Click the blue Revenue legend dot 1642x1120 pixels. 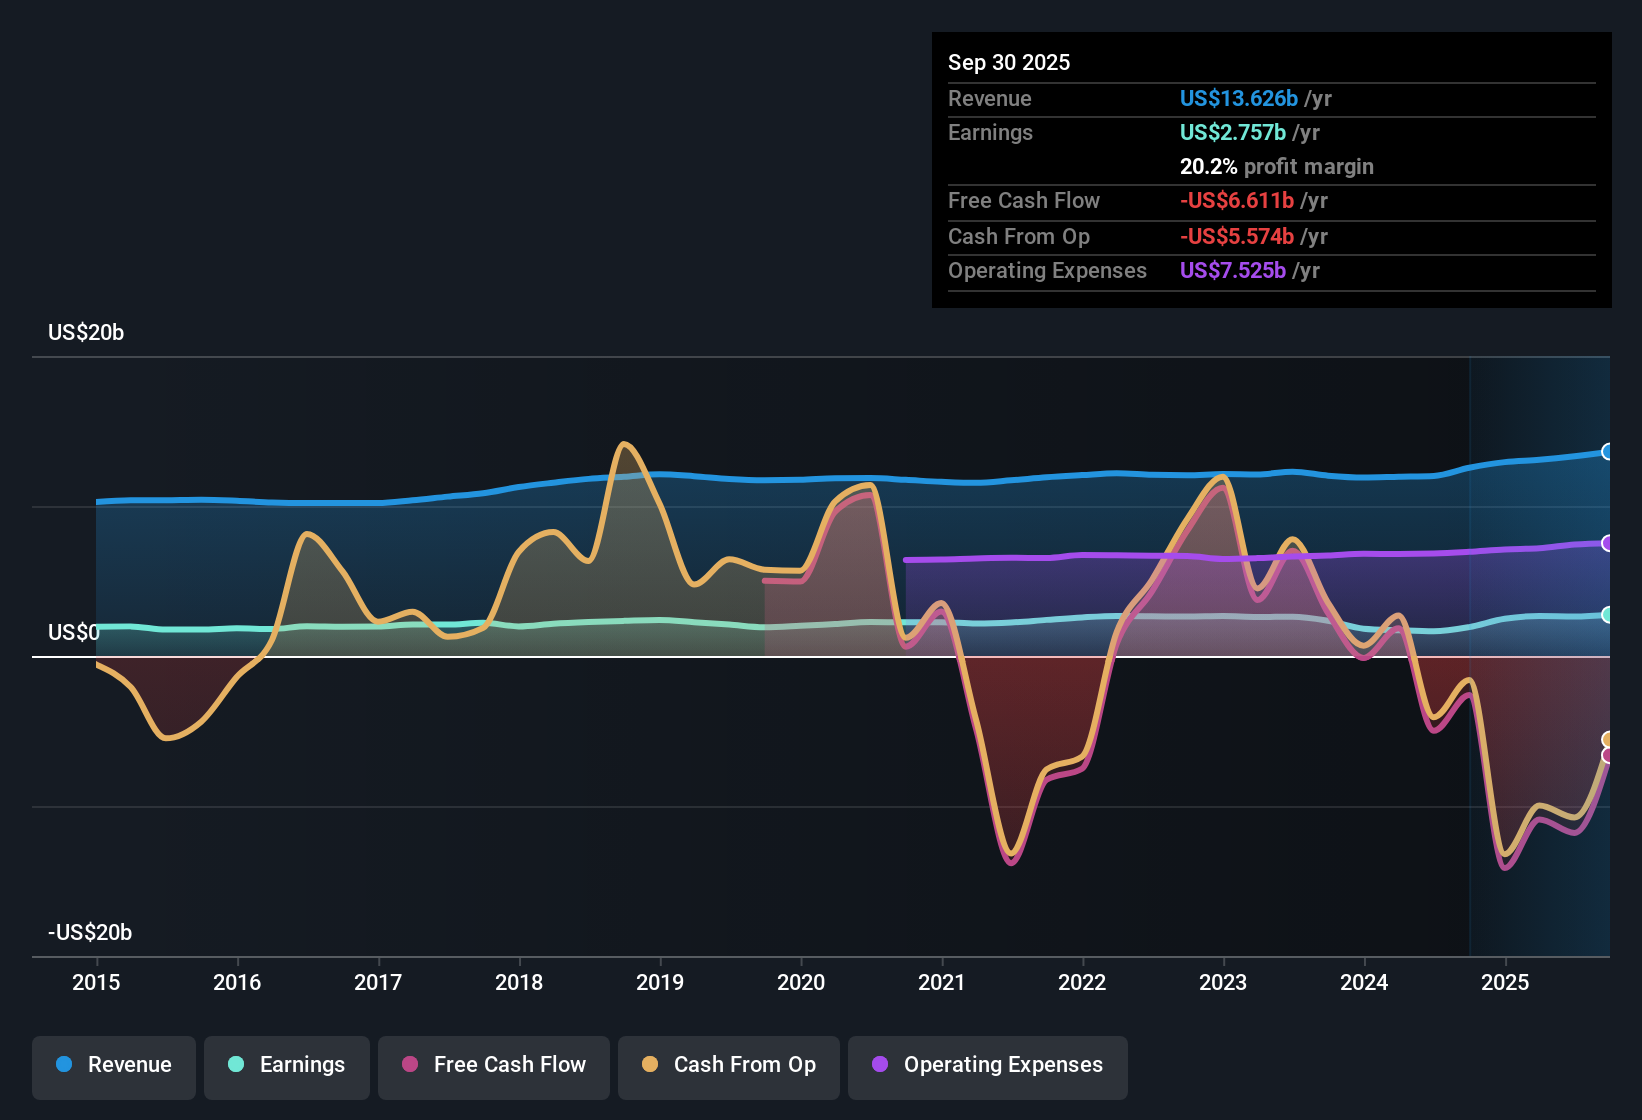click(64, 1066)
